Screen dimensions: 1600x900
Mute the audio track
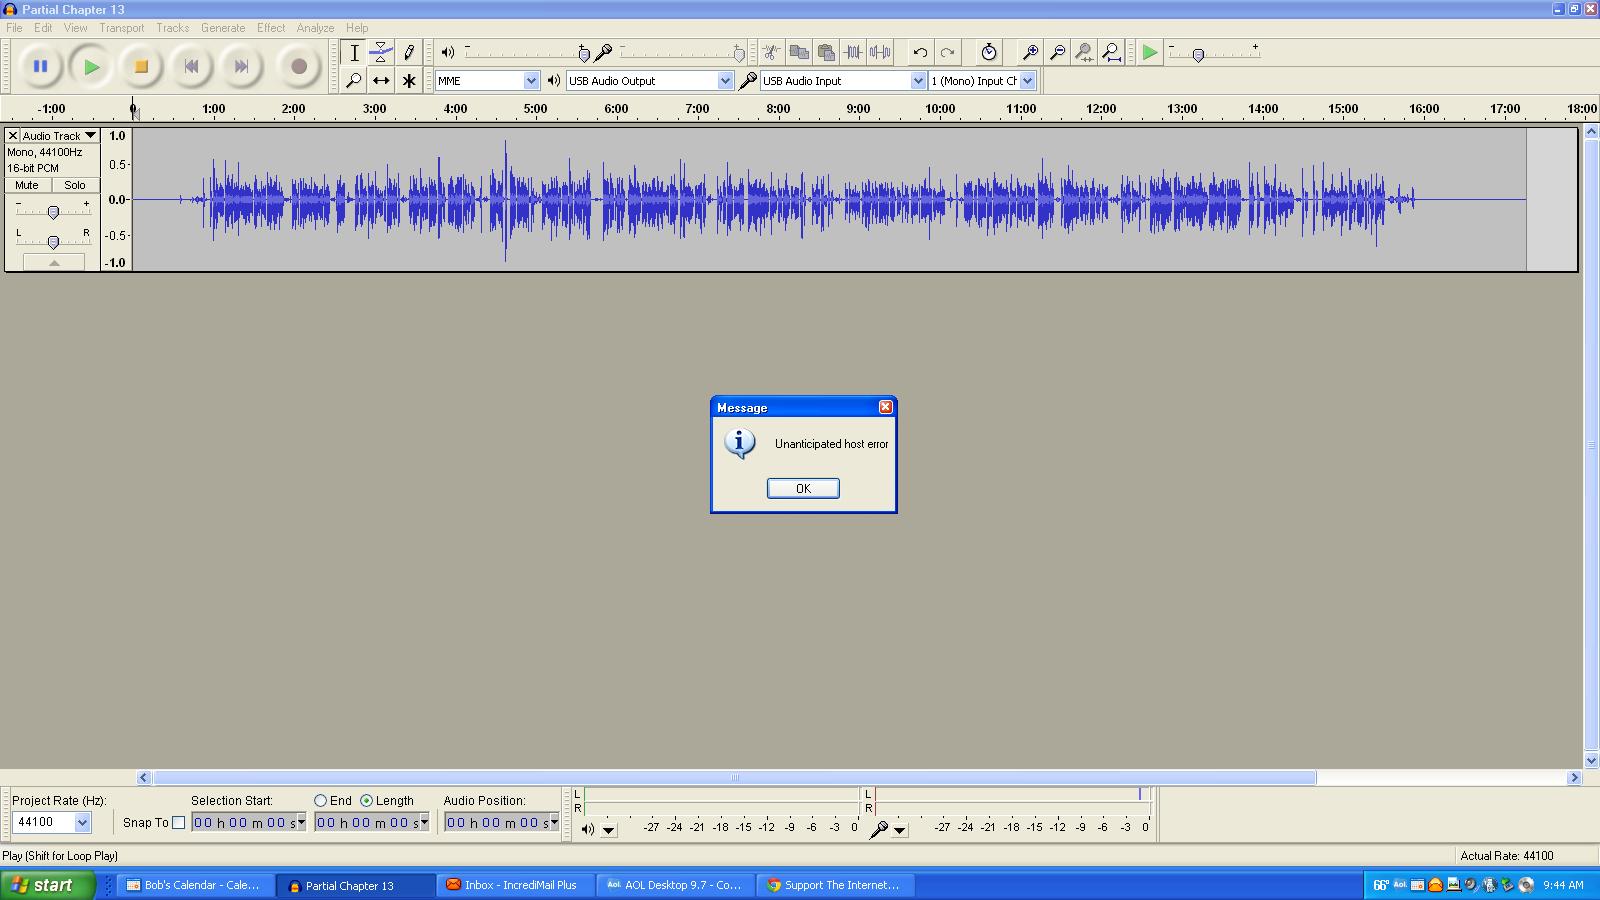click(25, 185)
